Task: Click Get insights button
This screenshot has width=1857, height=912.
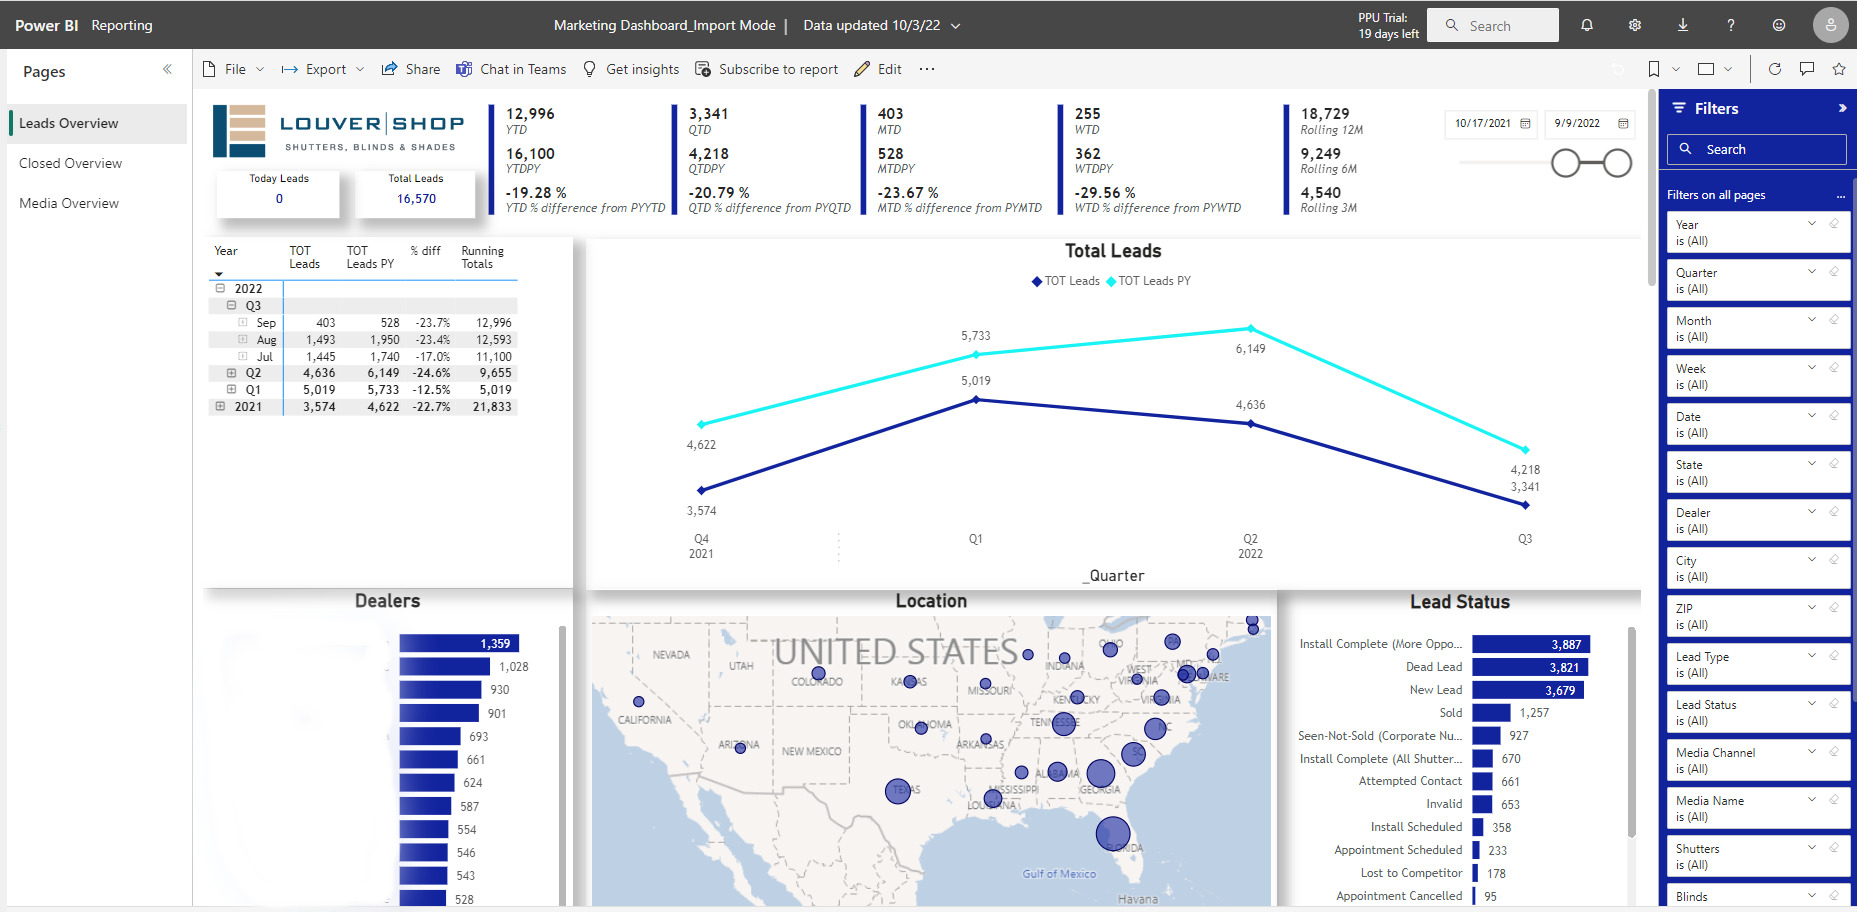Action: (631, 69)
